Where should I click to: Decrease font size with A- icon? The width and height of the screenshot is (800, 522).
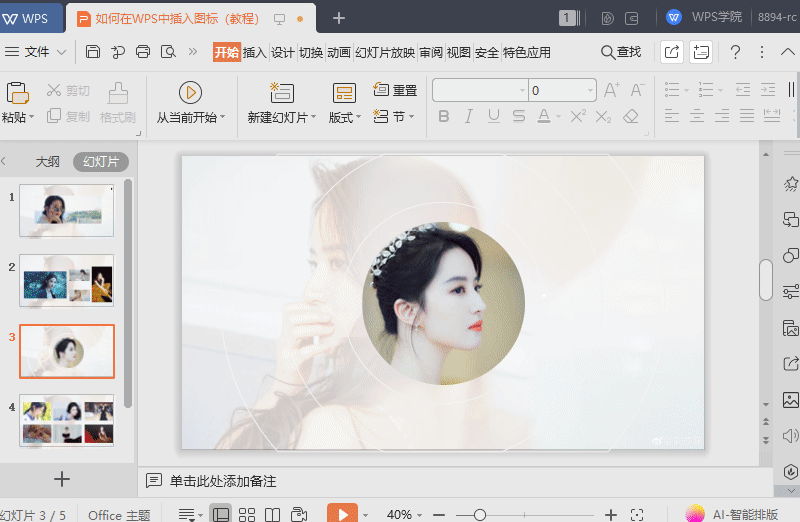(637, 90)
